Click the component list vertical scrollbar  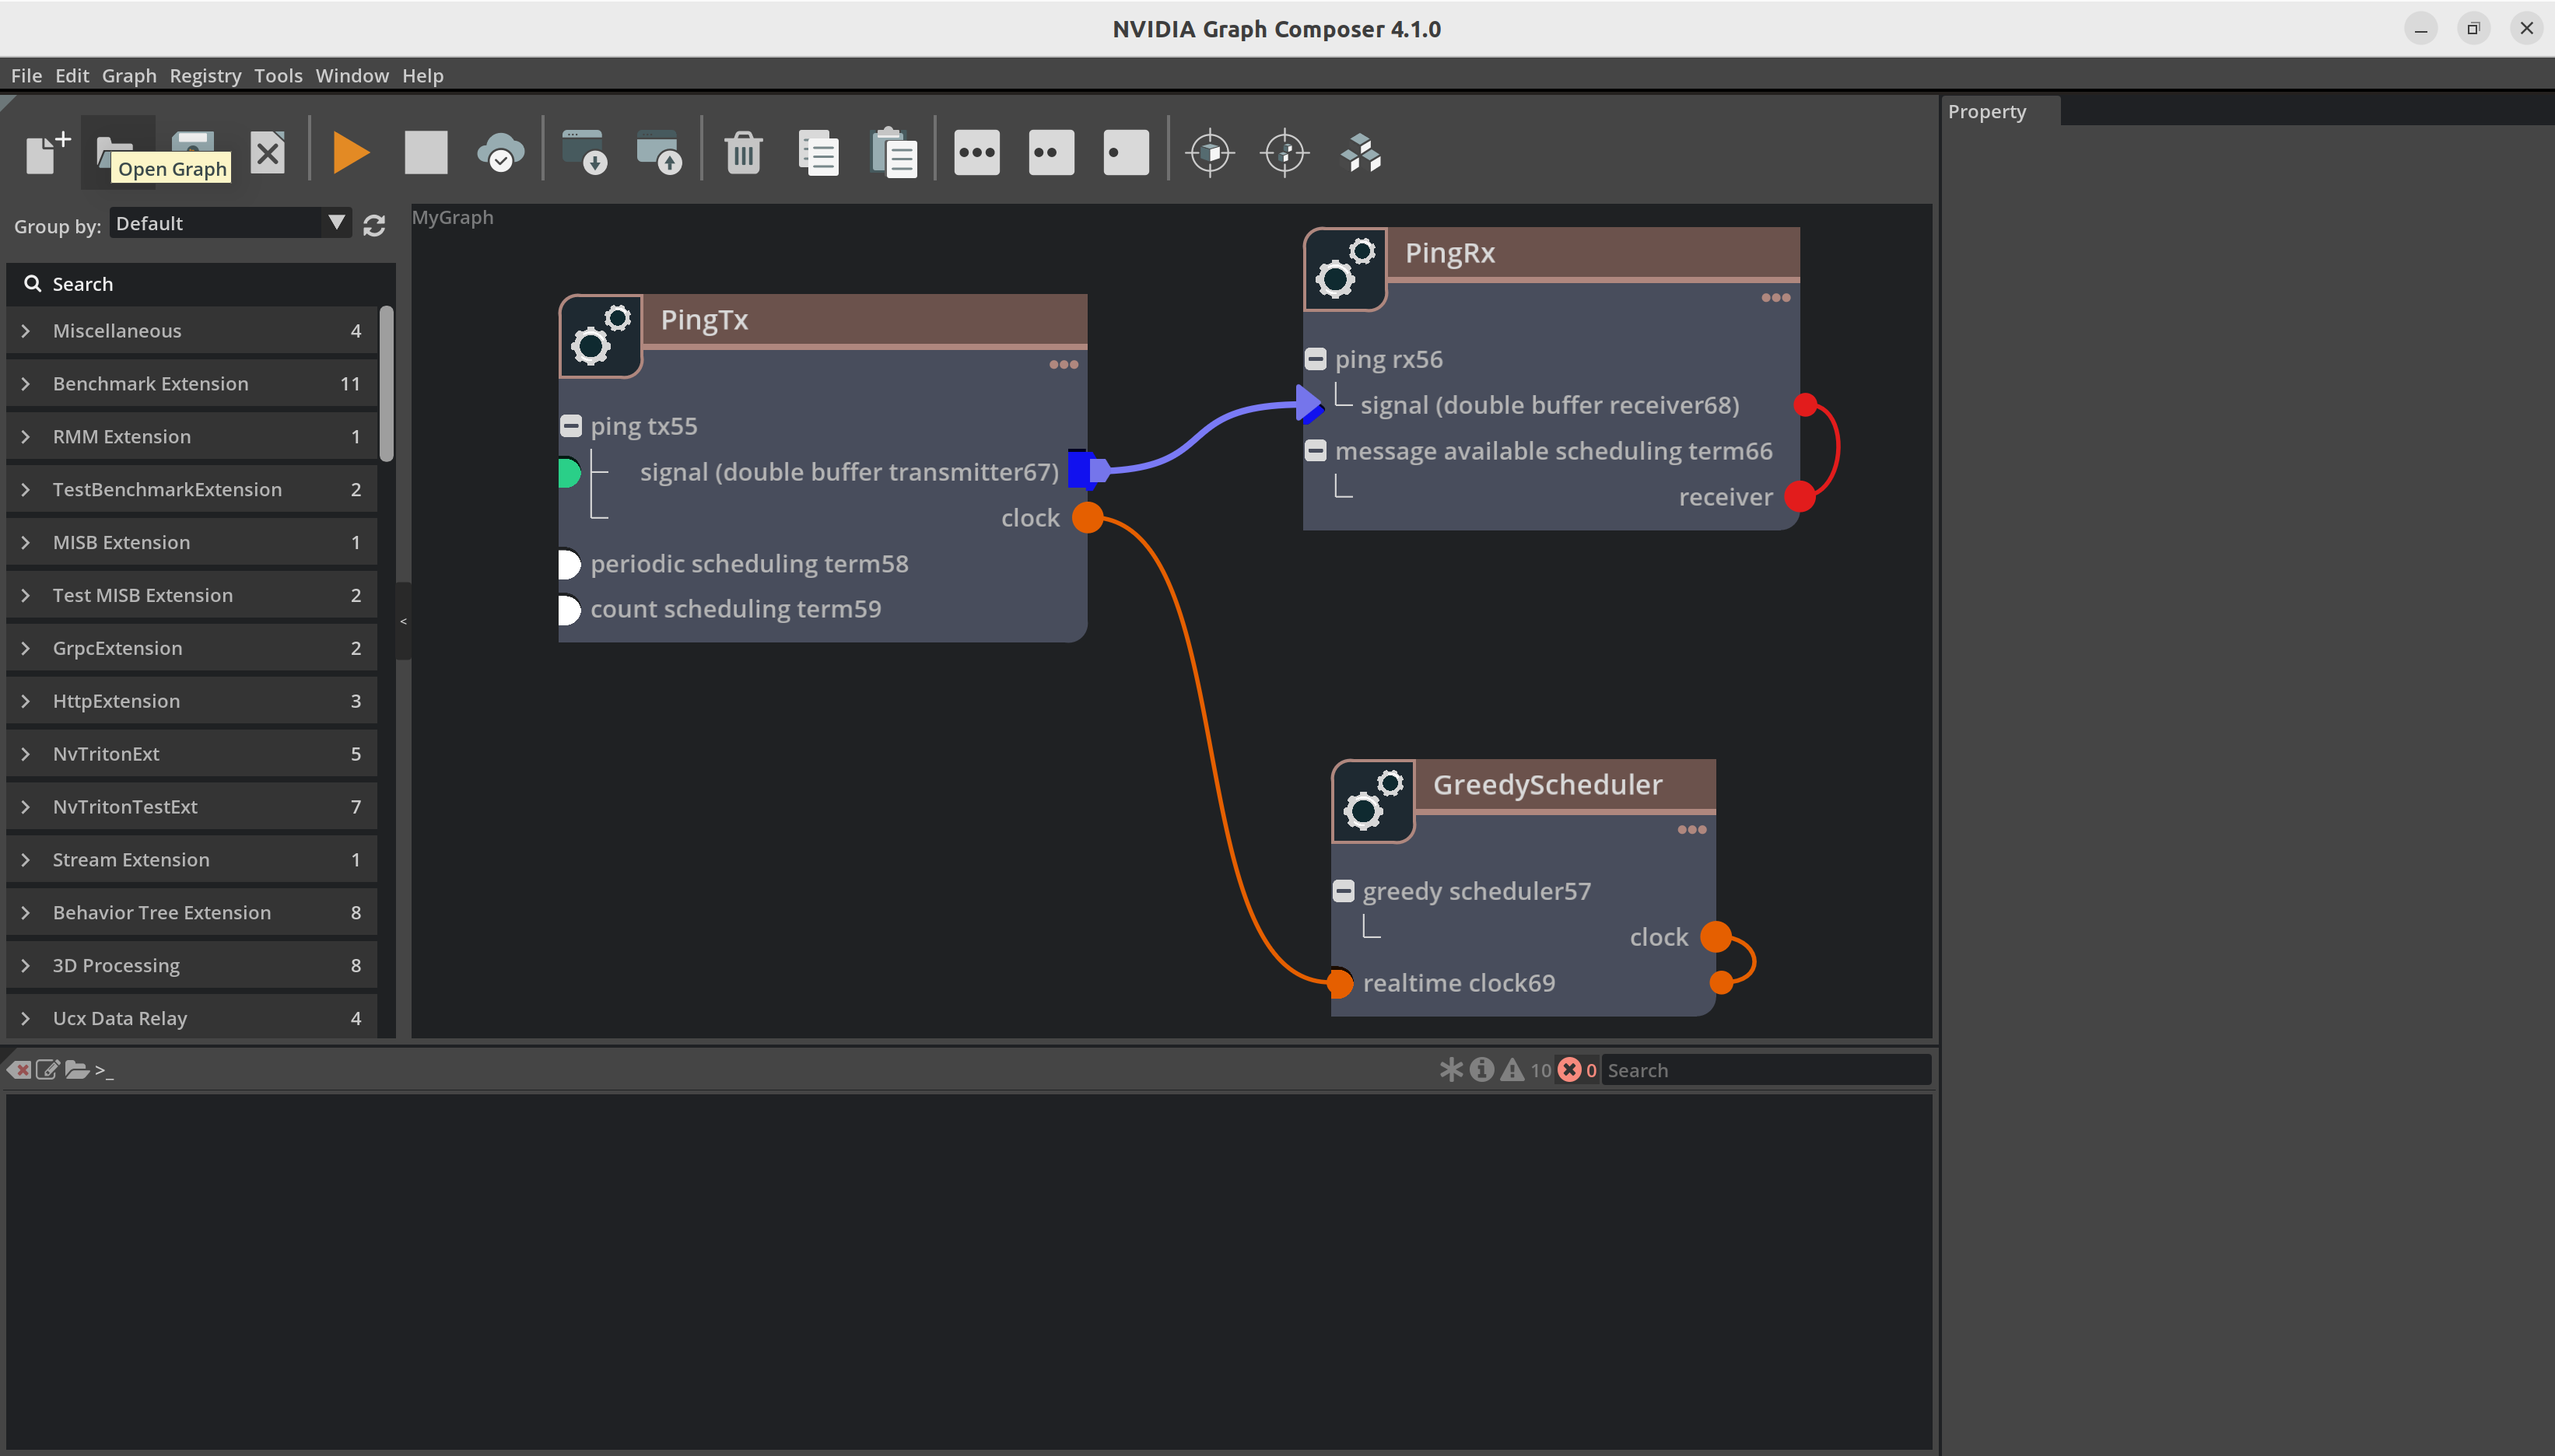pos(387,385)
